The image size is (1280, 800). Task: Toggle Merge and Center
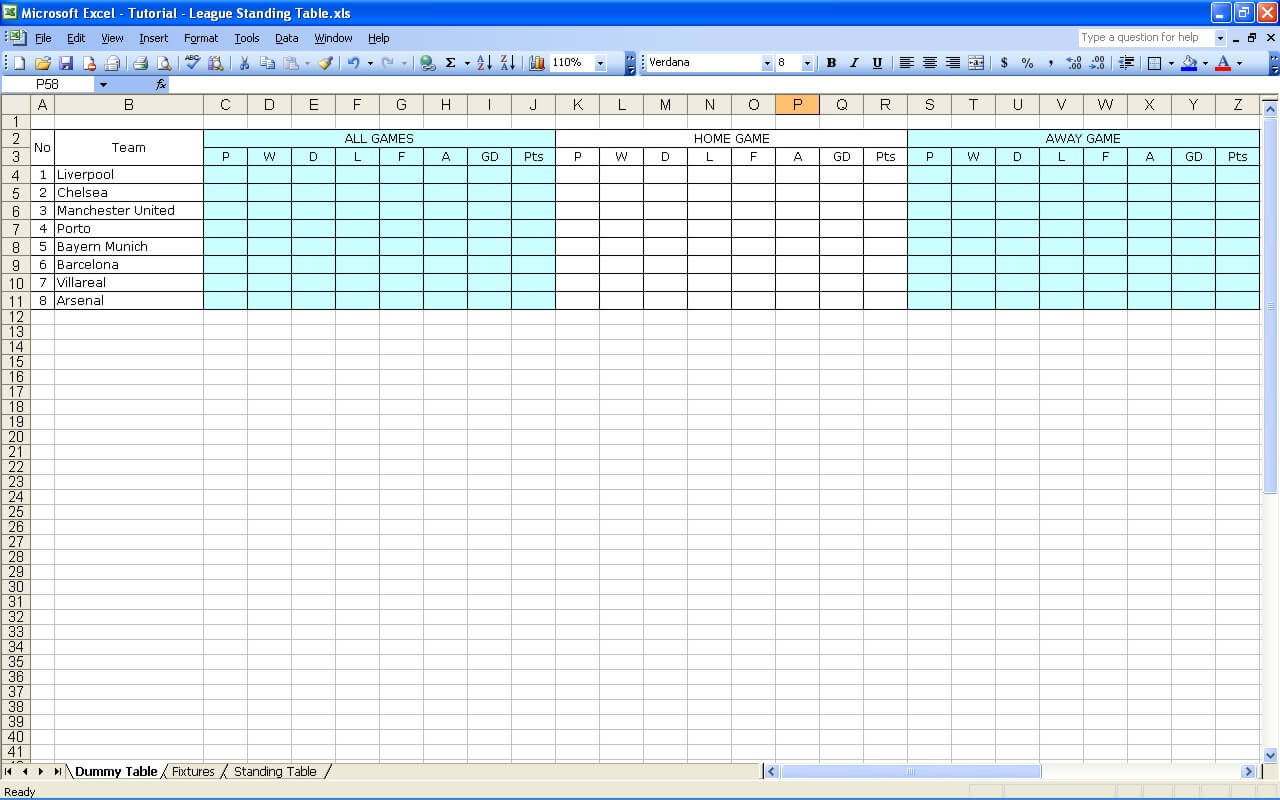tap(976, 63)
